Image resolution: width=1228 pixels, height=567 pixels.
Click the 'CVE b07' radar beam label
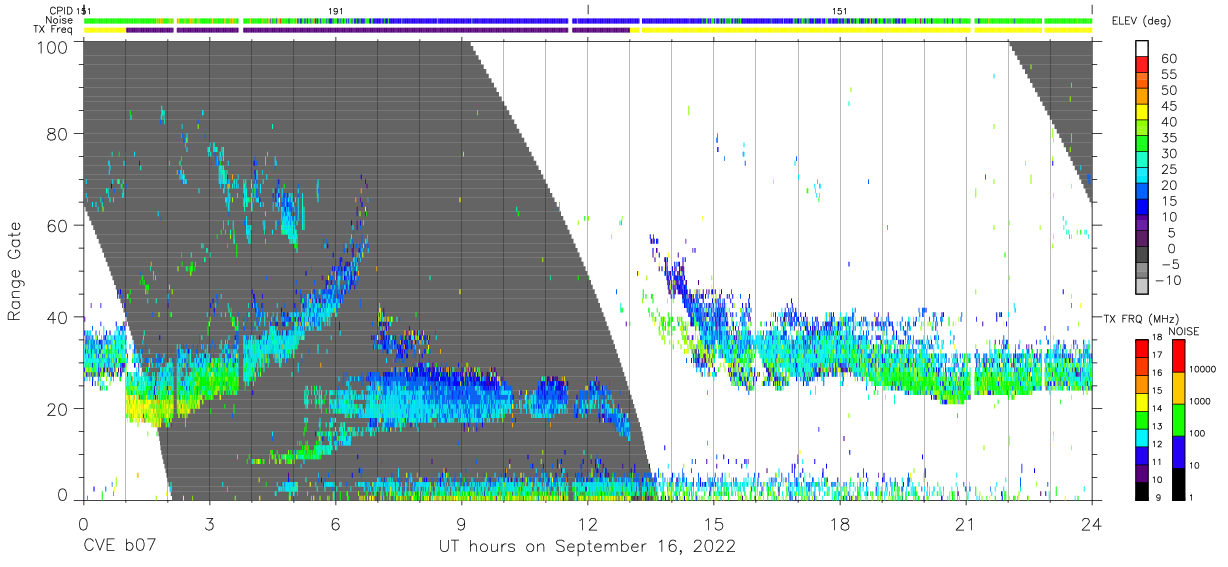(x=118, y=547)
